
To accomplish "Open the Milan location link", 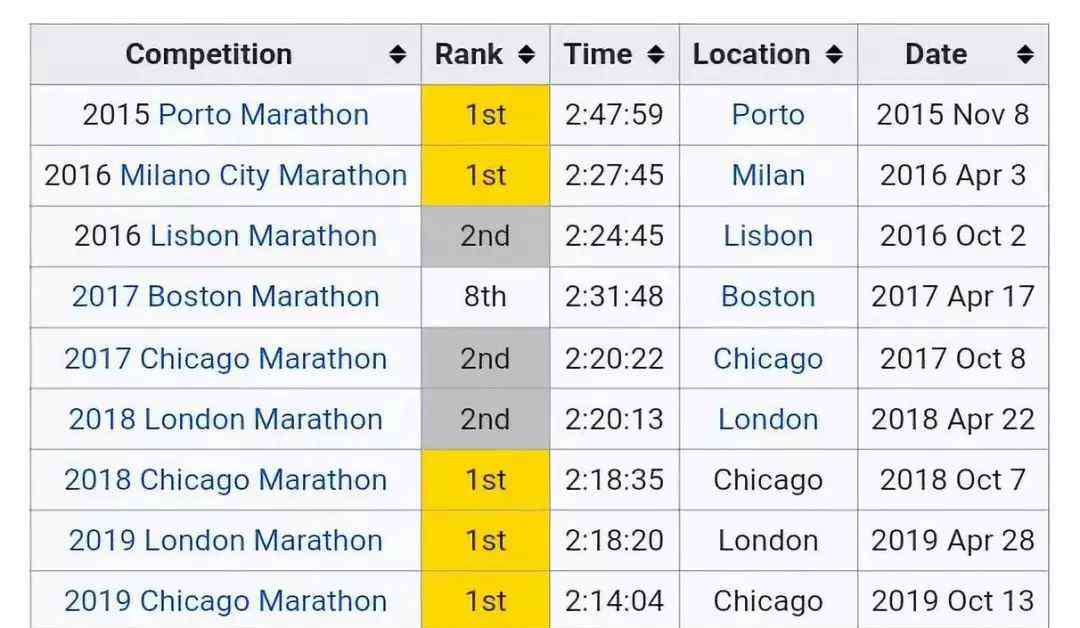I will pyautogui.click(x=768, y=176).
